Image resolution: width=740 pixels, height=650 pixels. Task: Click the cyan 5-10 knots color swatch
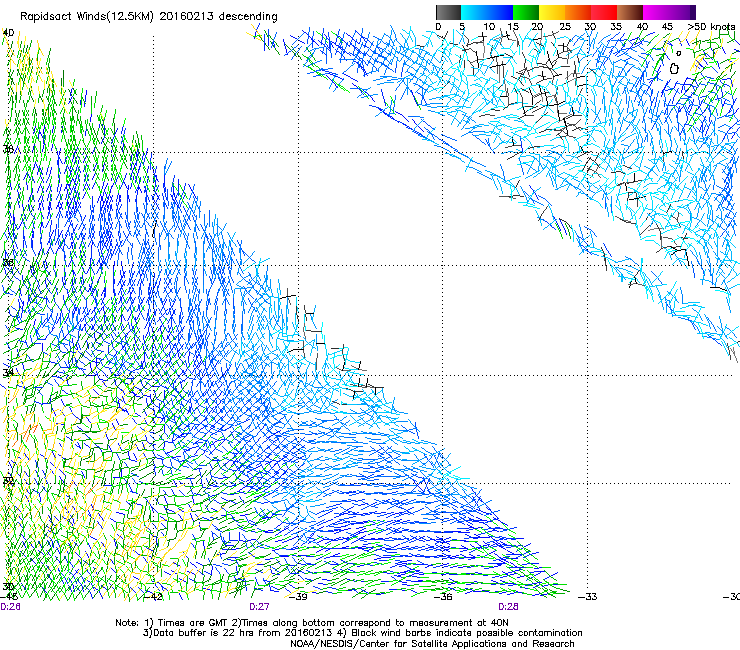pyautogui.click(x=474, y=12)
